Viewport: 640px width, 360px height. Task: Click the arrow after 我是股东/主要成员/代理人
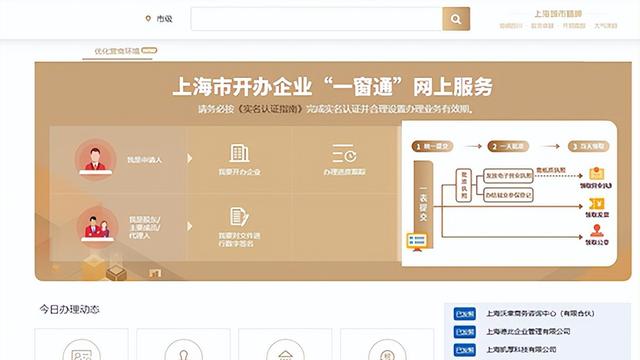189,227
